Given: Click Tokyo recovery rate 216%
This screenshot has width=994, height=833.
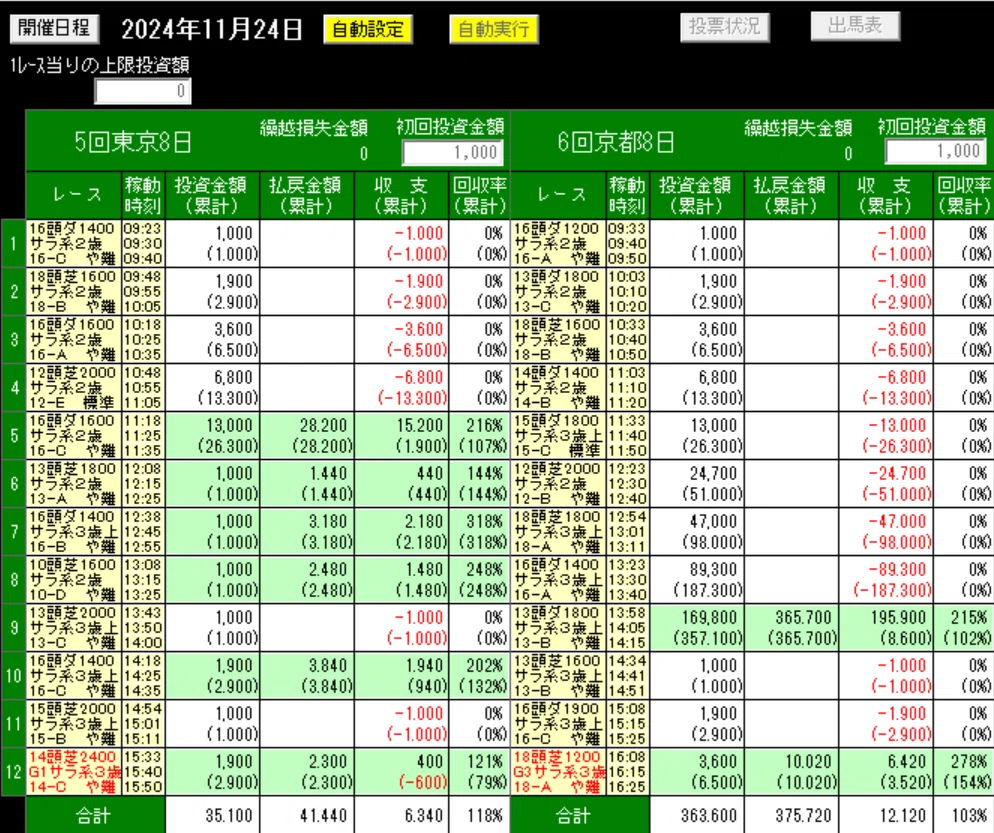Looking at the screenshot, I should 479,436.
